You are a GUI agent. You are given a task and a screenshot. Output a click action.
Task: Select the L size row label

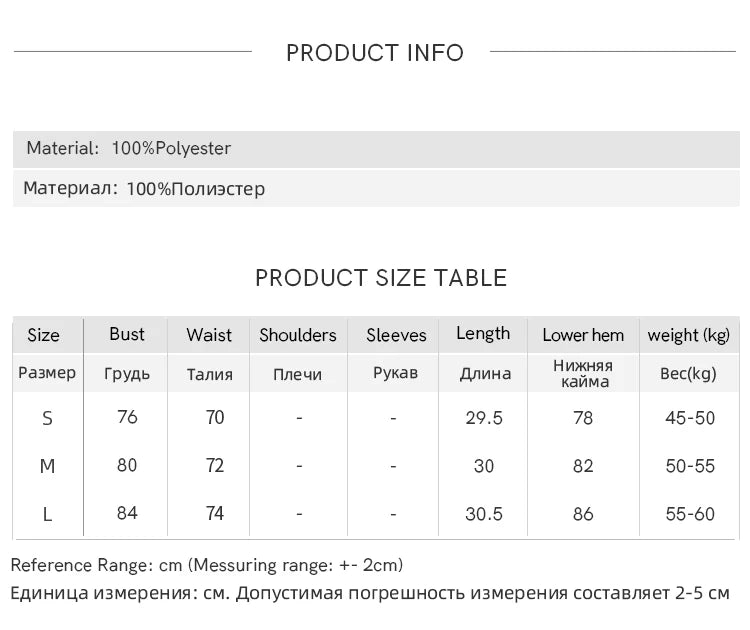click(47, 514)
